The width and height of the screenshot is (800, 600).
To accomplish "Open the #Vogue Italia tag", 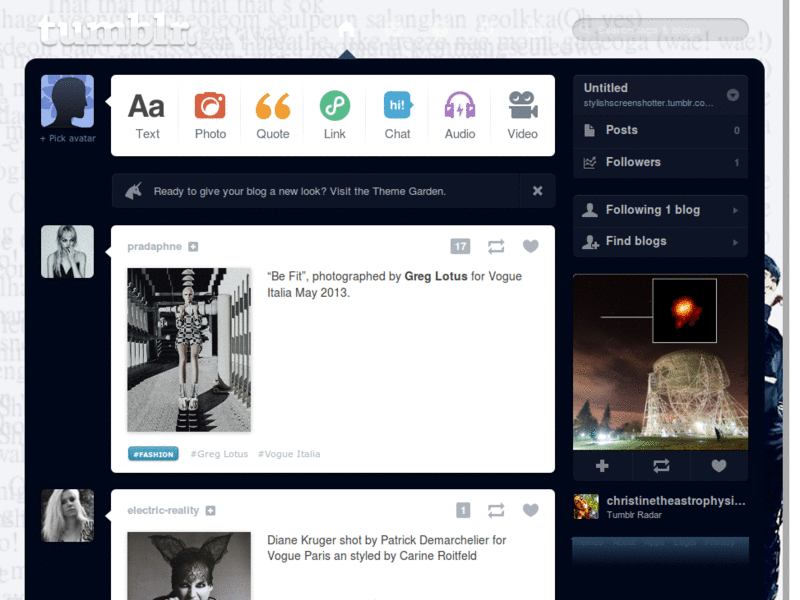I will coord(289,454).
